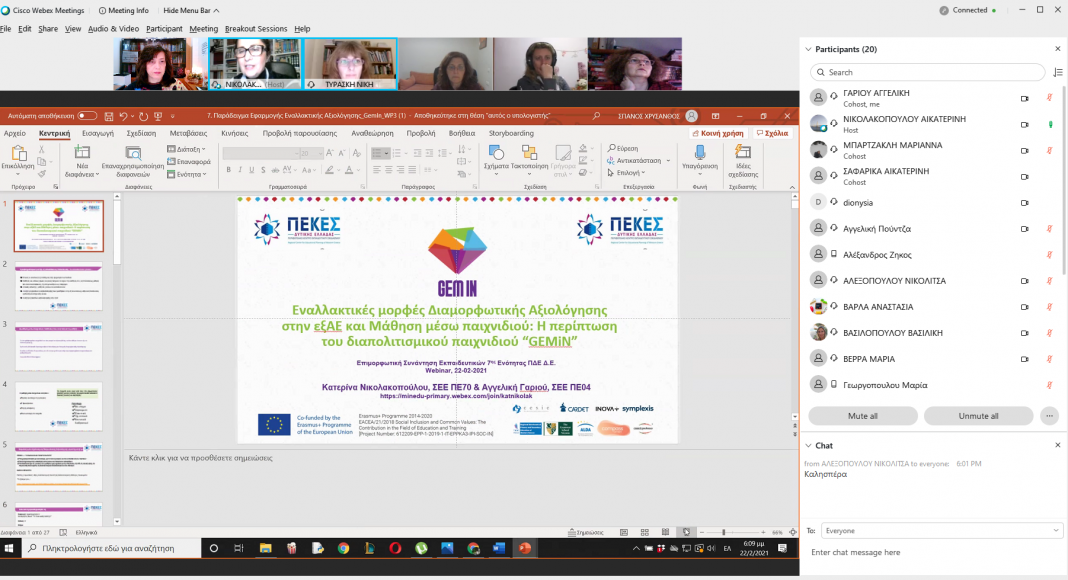1068x580 pixels.
Task: Collapse the Participants panel section
Action: [x=808, y=49]
